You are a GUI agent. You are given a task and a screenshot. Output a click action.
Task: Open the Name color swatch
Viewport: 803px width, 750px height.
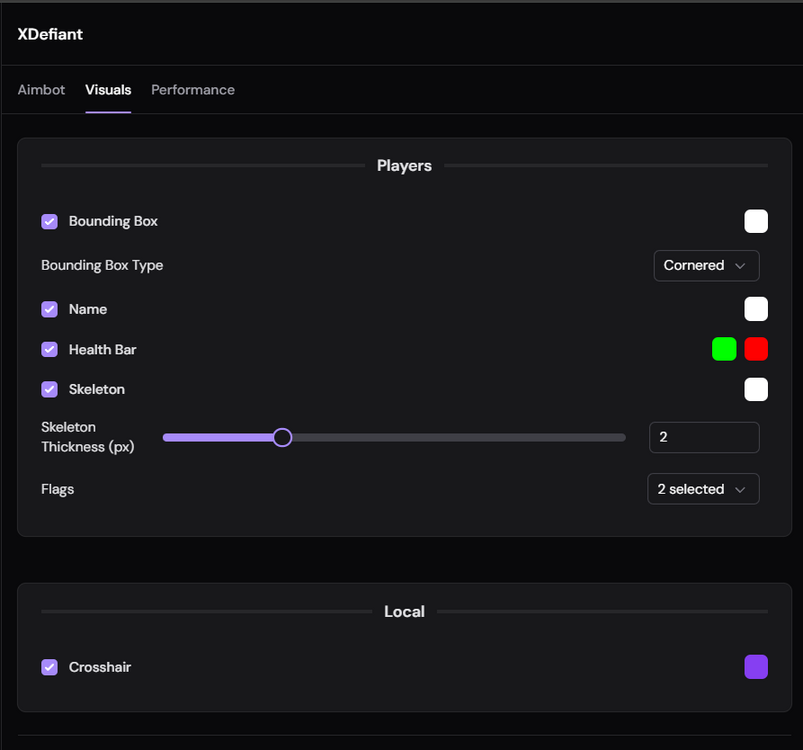tap(756, 309)
